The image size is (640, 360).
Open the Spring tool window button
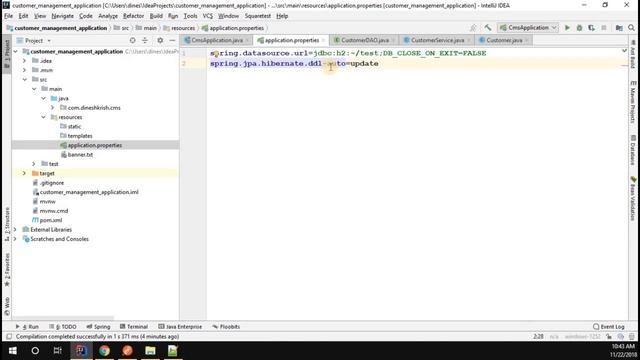(98, 327)
